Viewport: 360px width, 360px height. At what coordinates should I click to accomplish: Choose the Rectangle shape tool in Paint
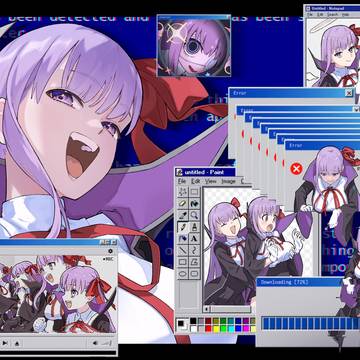point(183,262)
